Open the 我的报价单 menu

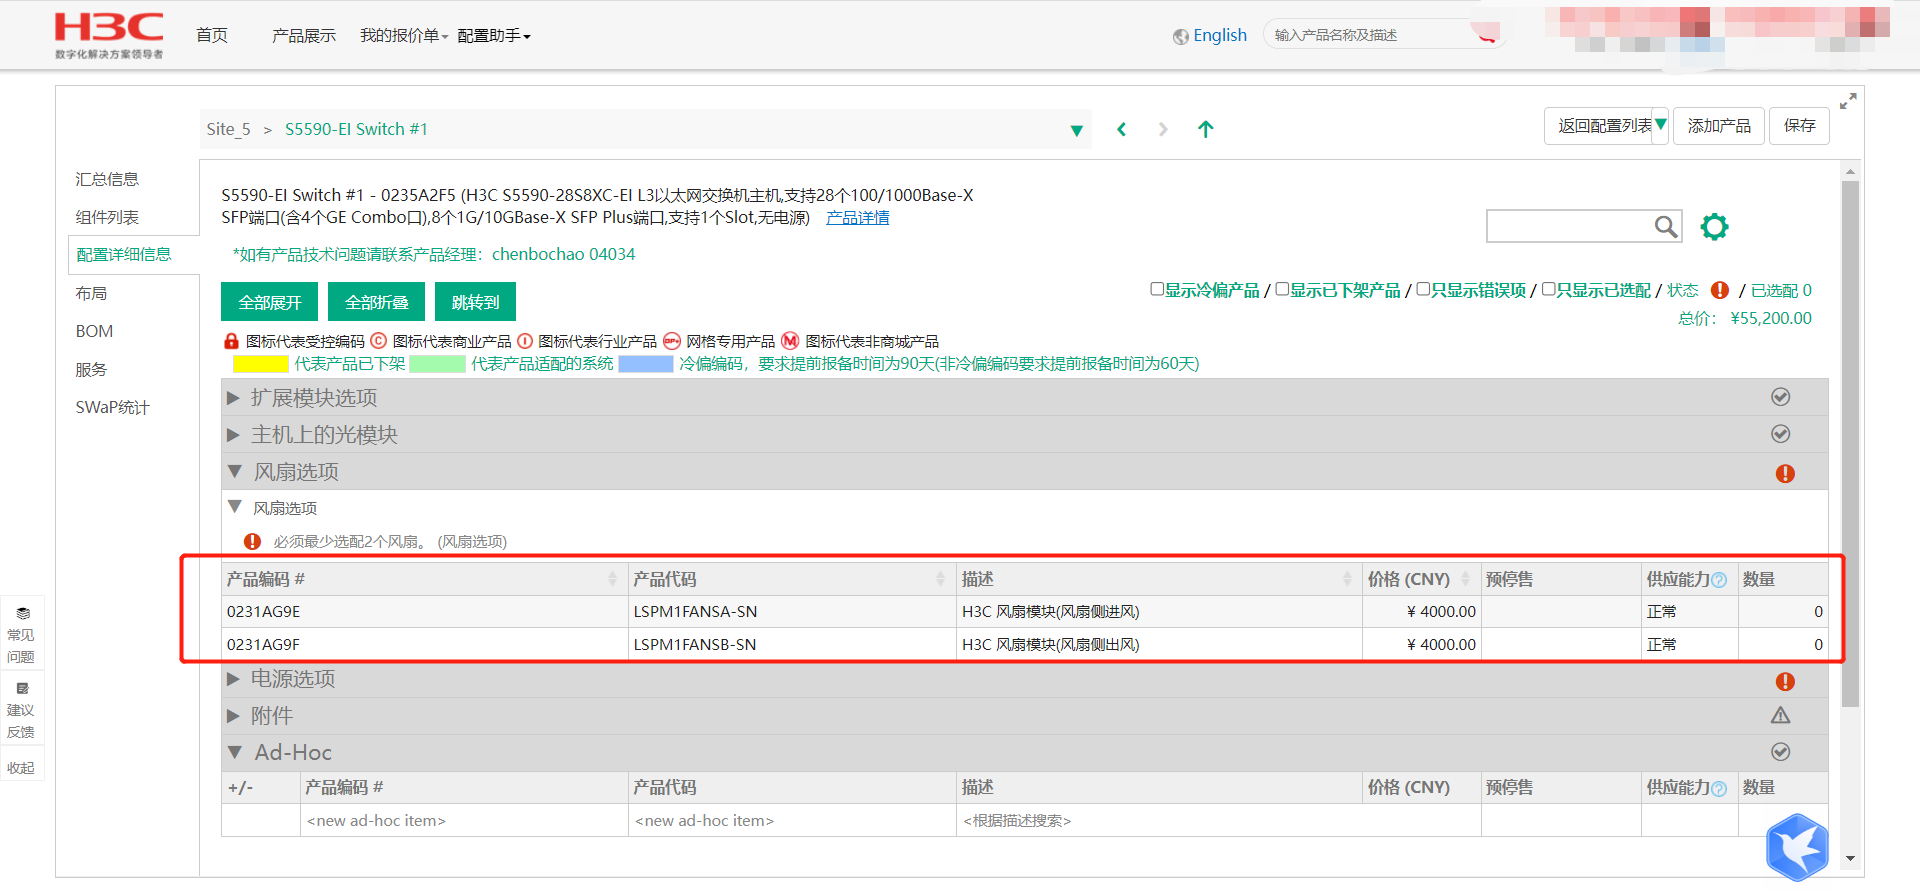(x=404, y=36)
